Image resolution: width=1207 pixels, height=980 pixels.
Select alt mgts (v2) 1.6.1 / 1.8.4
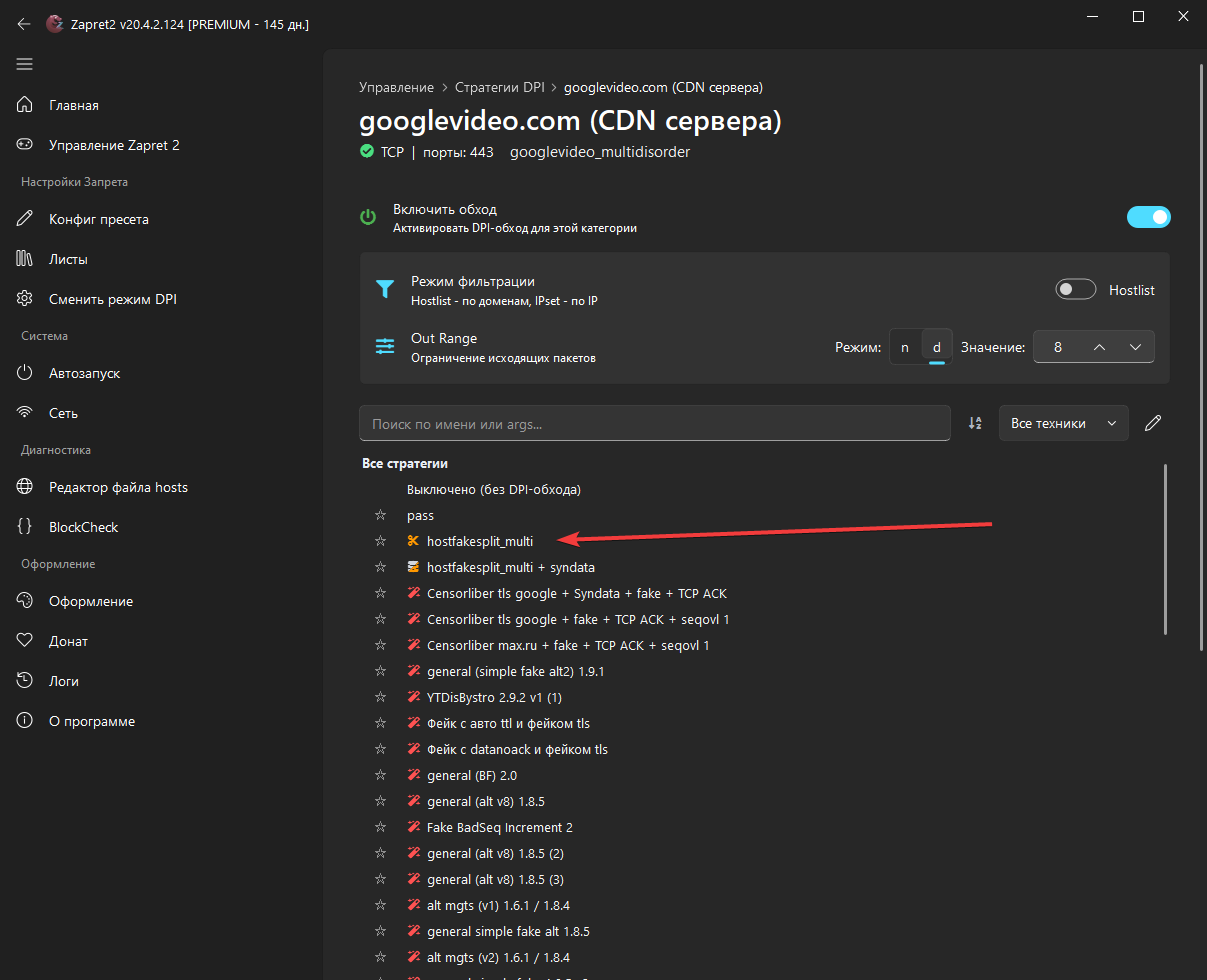[499, 957]
